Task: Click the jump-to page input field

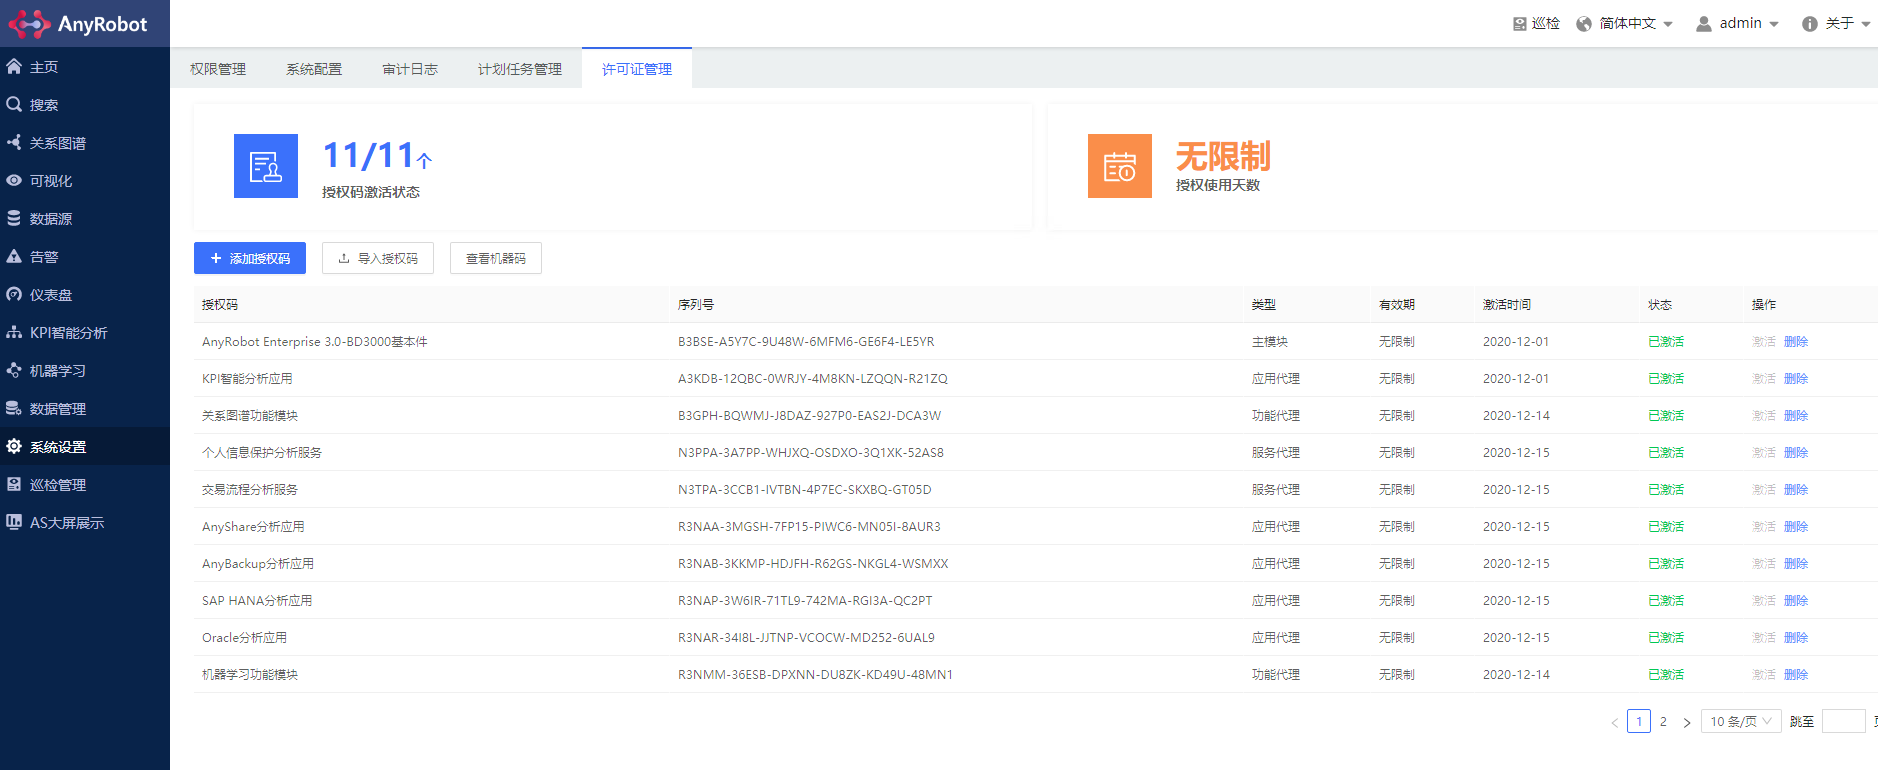Action: click(1843, 721)
